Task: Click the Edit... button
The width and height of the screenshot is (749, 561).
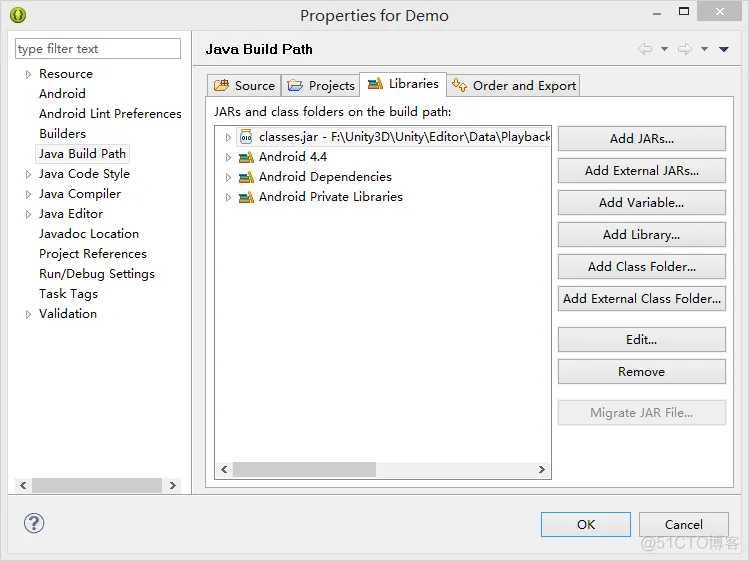Action: (642, 340)
